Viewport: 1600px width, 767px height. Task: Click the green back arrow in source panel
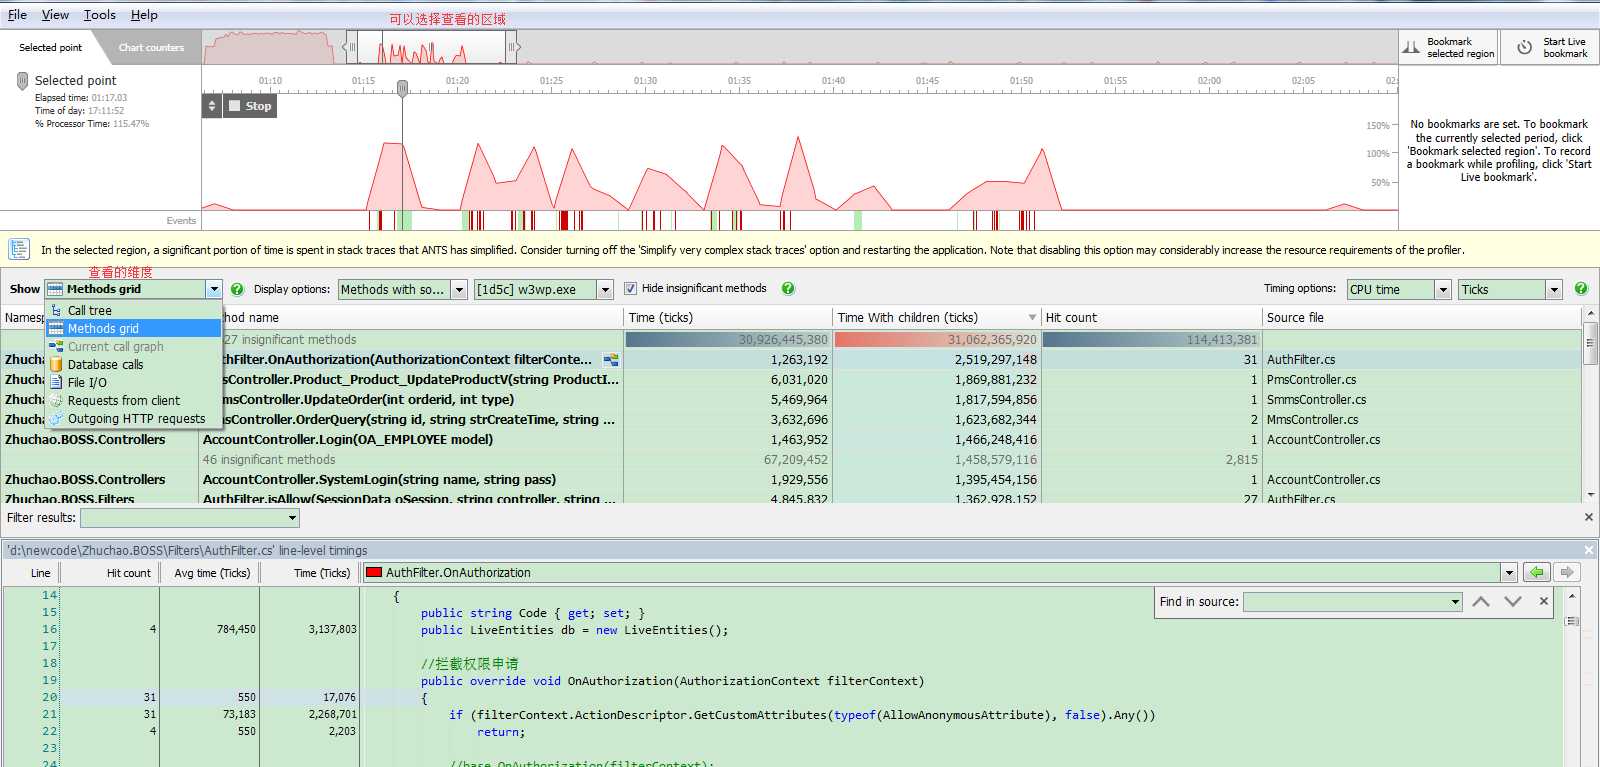click(x=1537, y=572)
